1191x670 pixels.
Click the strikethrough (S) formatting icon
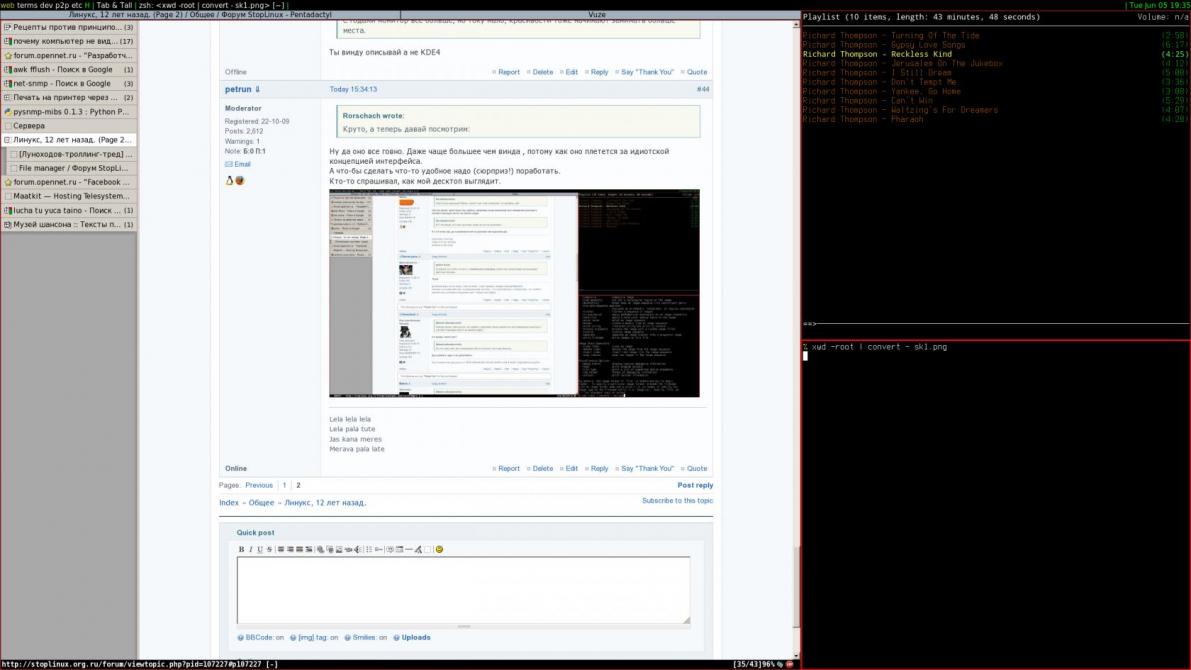coord(268,548)
